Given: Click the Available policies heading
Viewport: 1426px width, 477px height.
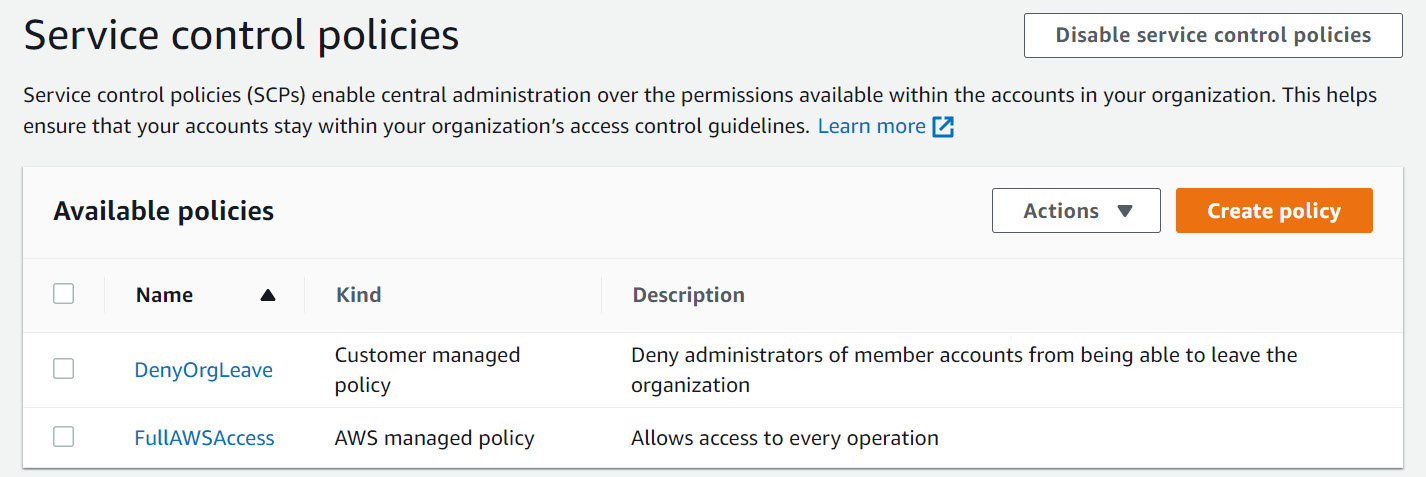Looking at the screenshot, I should [164, 211].
